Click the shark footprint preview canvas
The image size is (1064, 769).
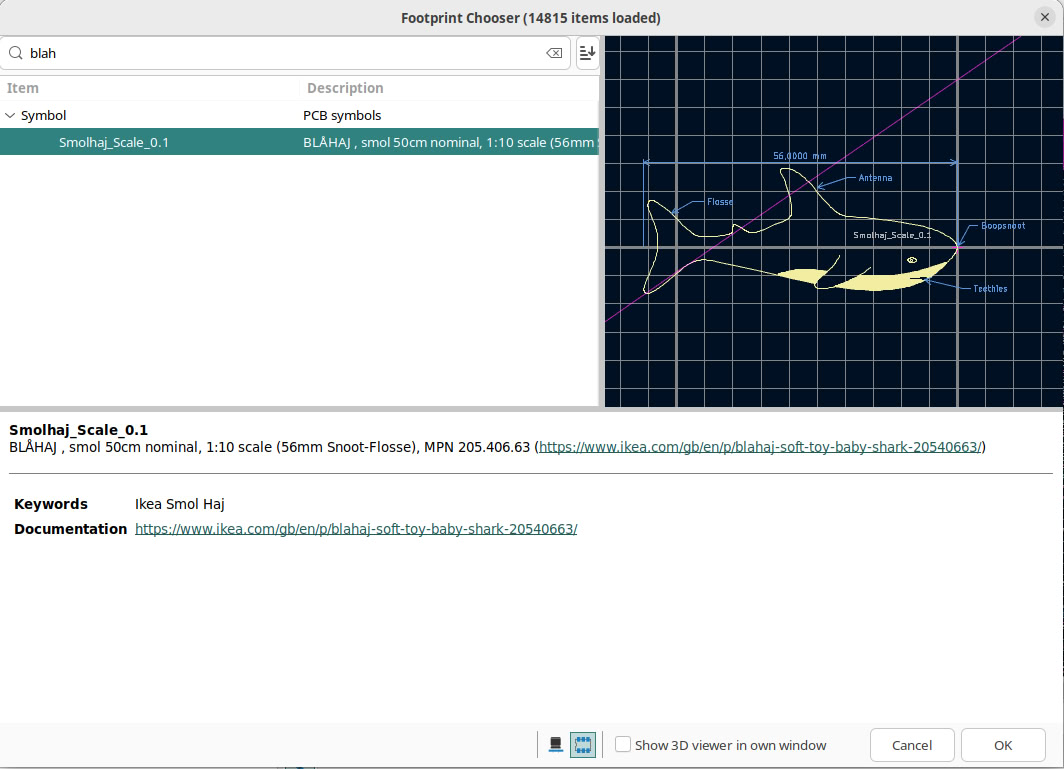click(x=834, y=221)
